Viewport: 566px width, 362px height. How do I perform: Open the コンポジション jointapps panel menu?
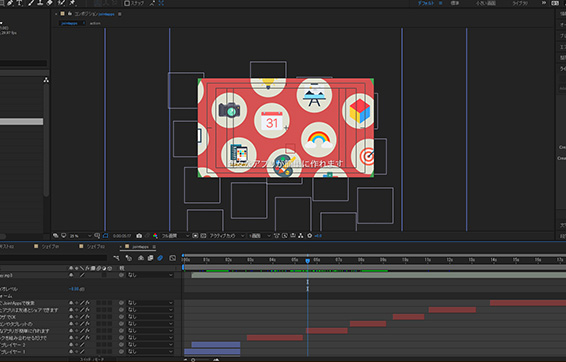(x=119, y=14)
